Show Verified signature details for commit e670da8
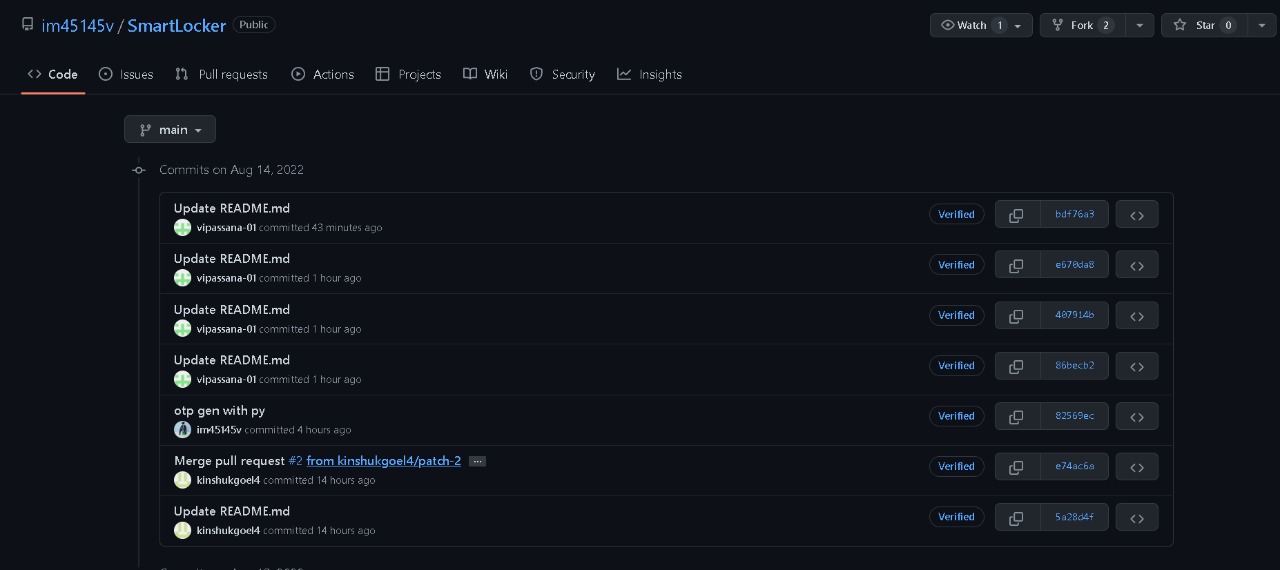This screenshot has height=570, width=1280. [956, 265]
